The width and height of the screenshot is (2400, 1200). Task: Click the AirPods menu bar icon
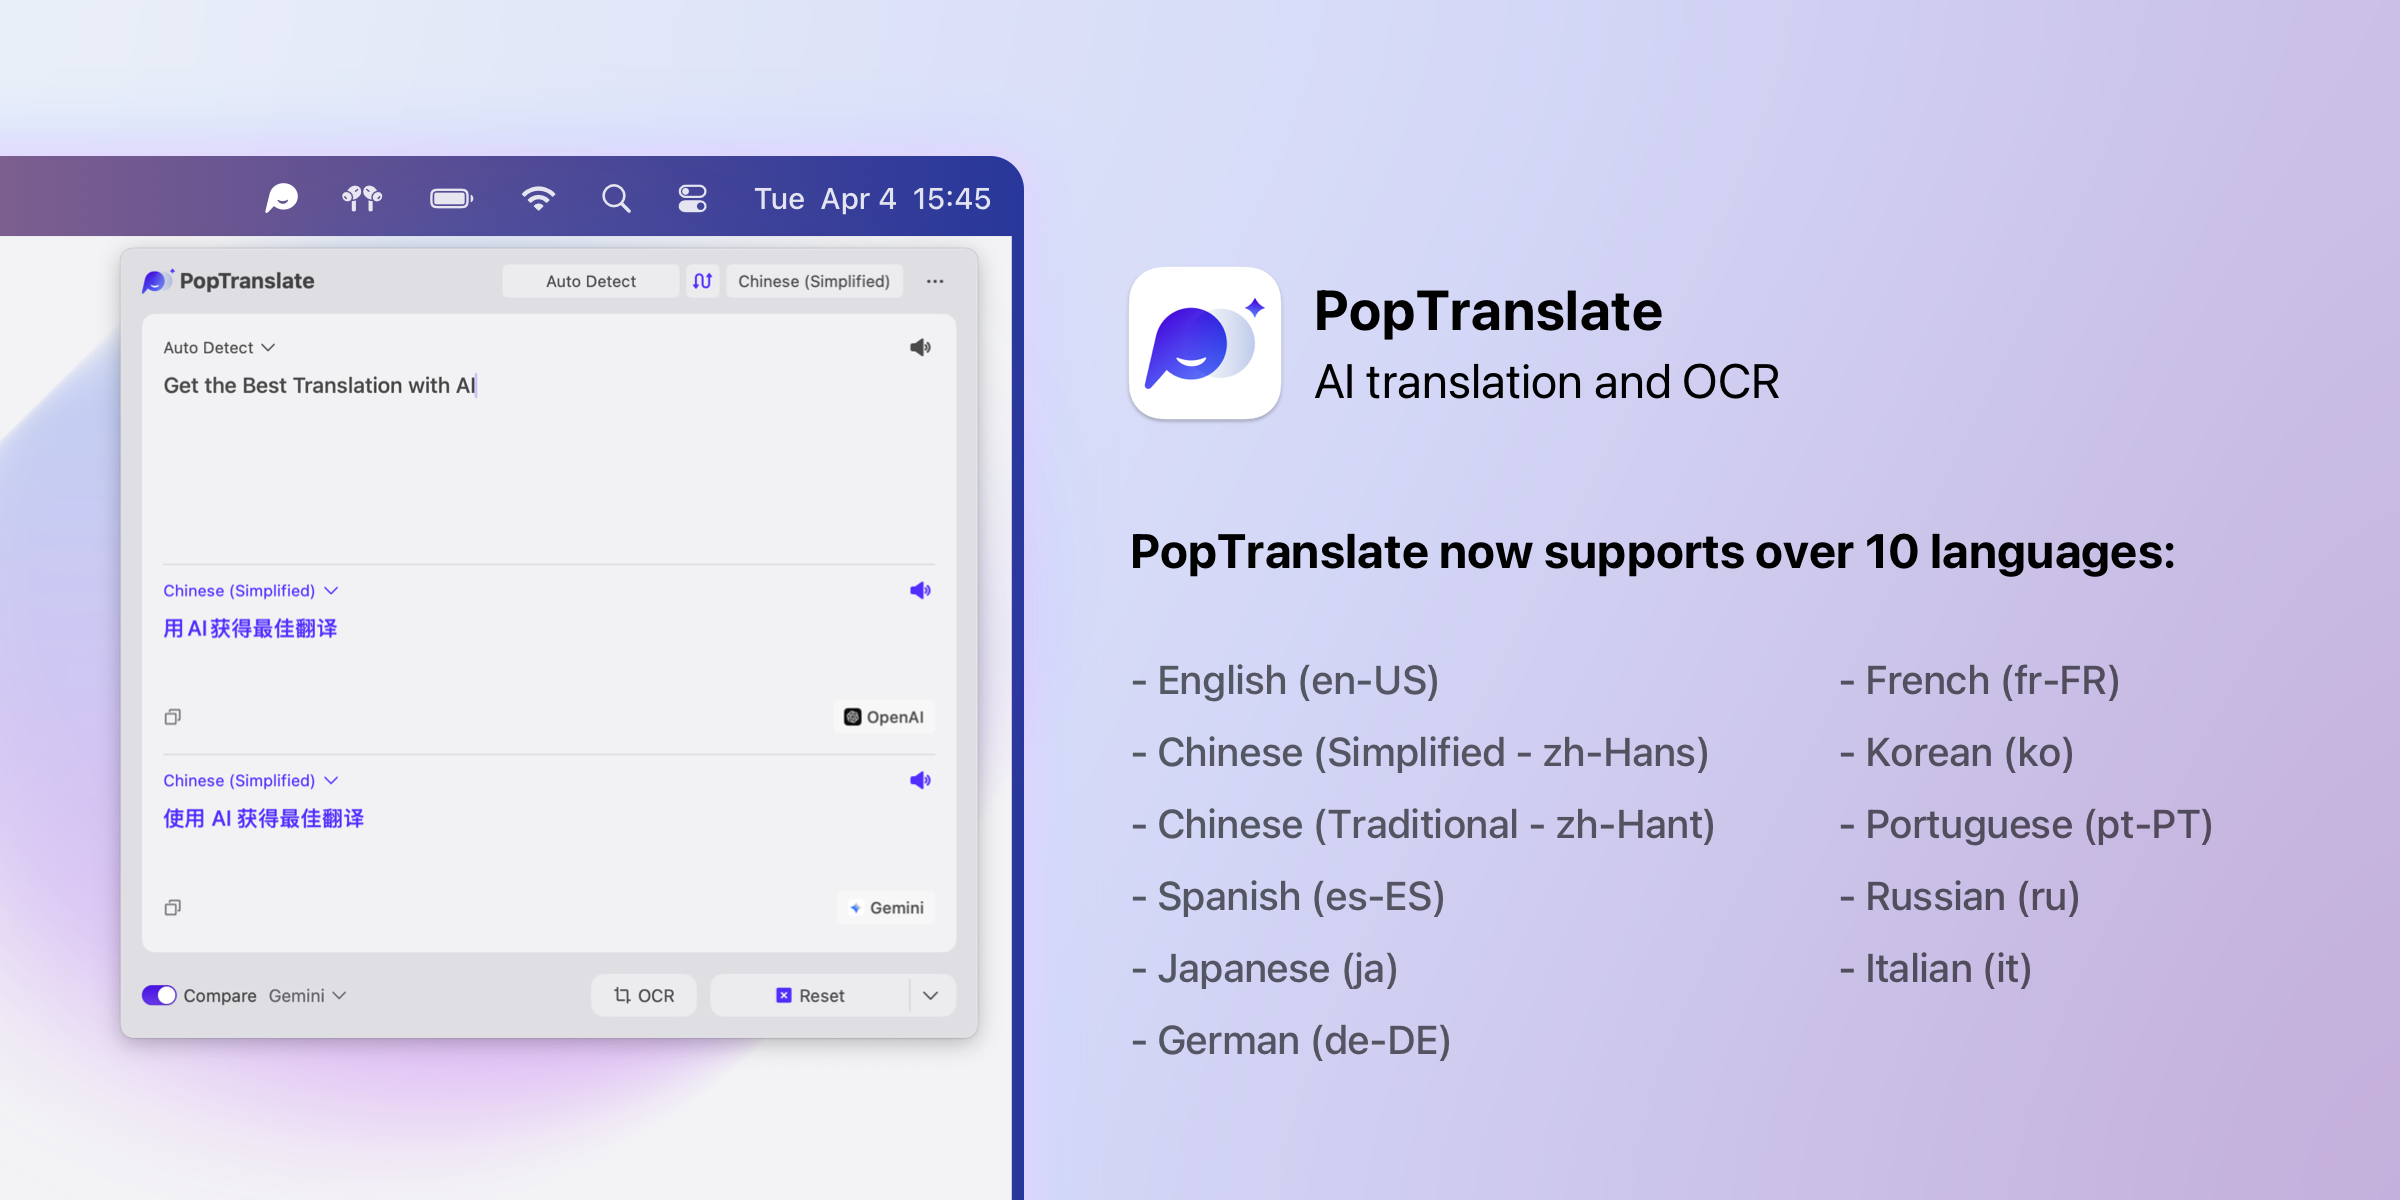[362, 198]
